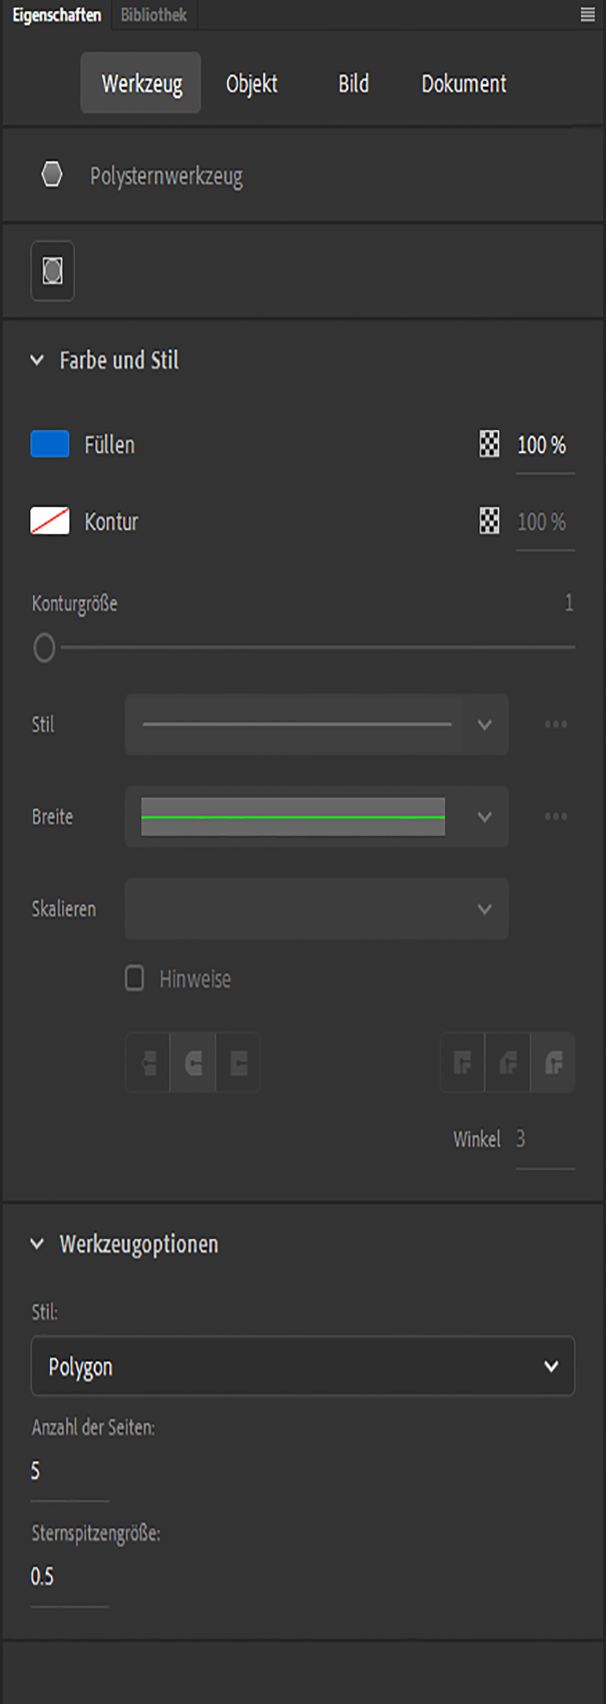Click the Anzahl der Seiten input field
The height and width of the screenshot is (1704, 606).
tap(68, 1471)
